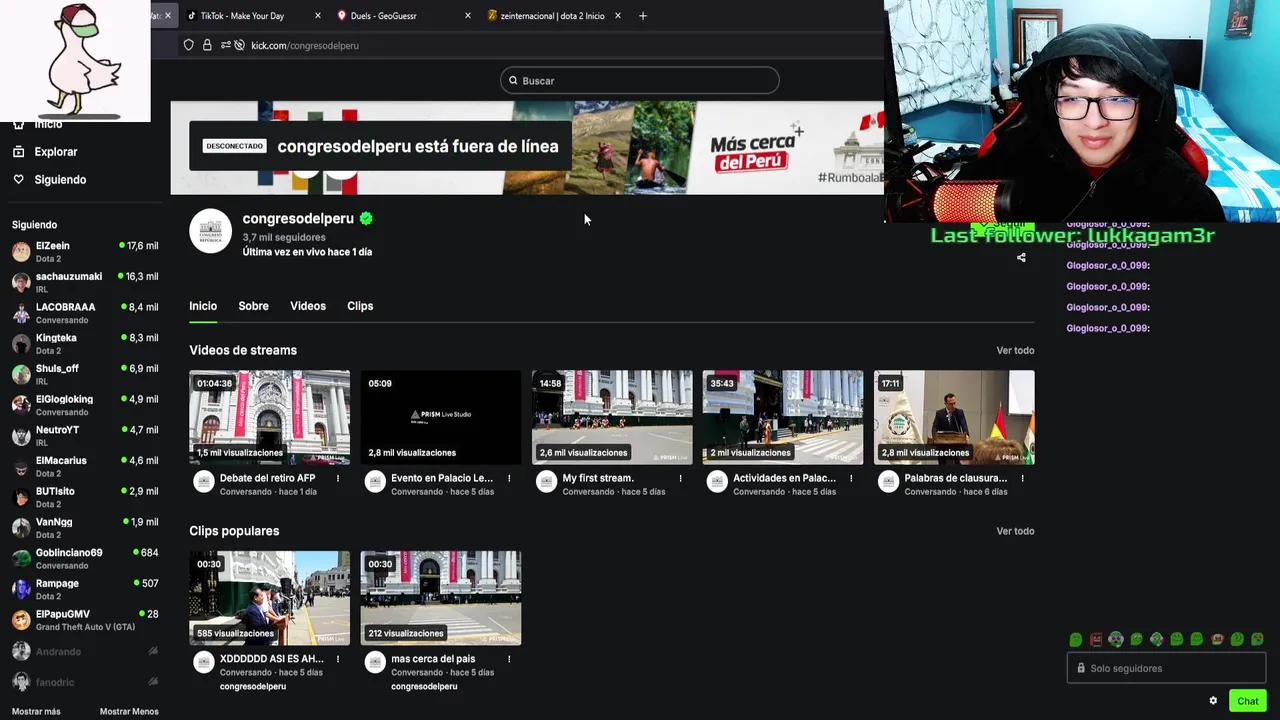This screenshot has height=720, width=1280.
Task: Open a new browser tab with plus button
Action: click(643, 16)
